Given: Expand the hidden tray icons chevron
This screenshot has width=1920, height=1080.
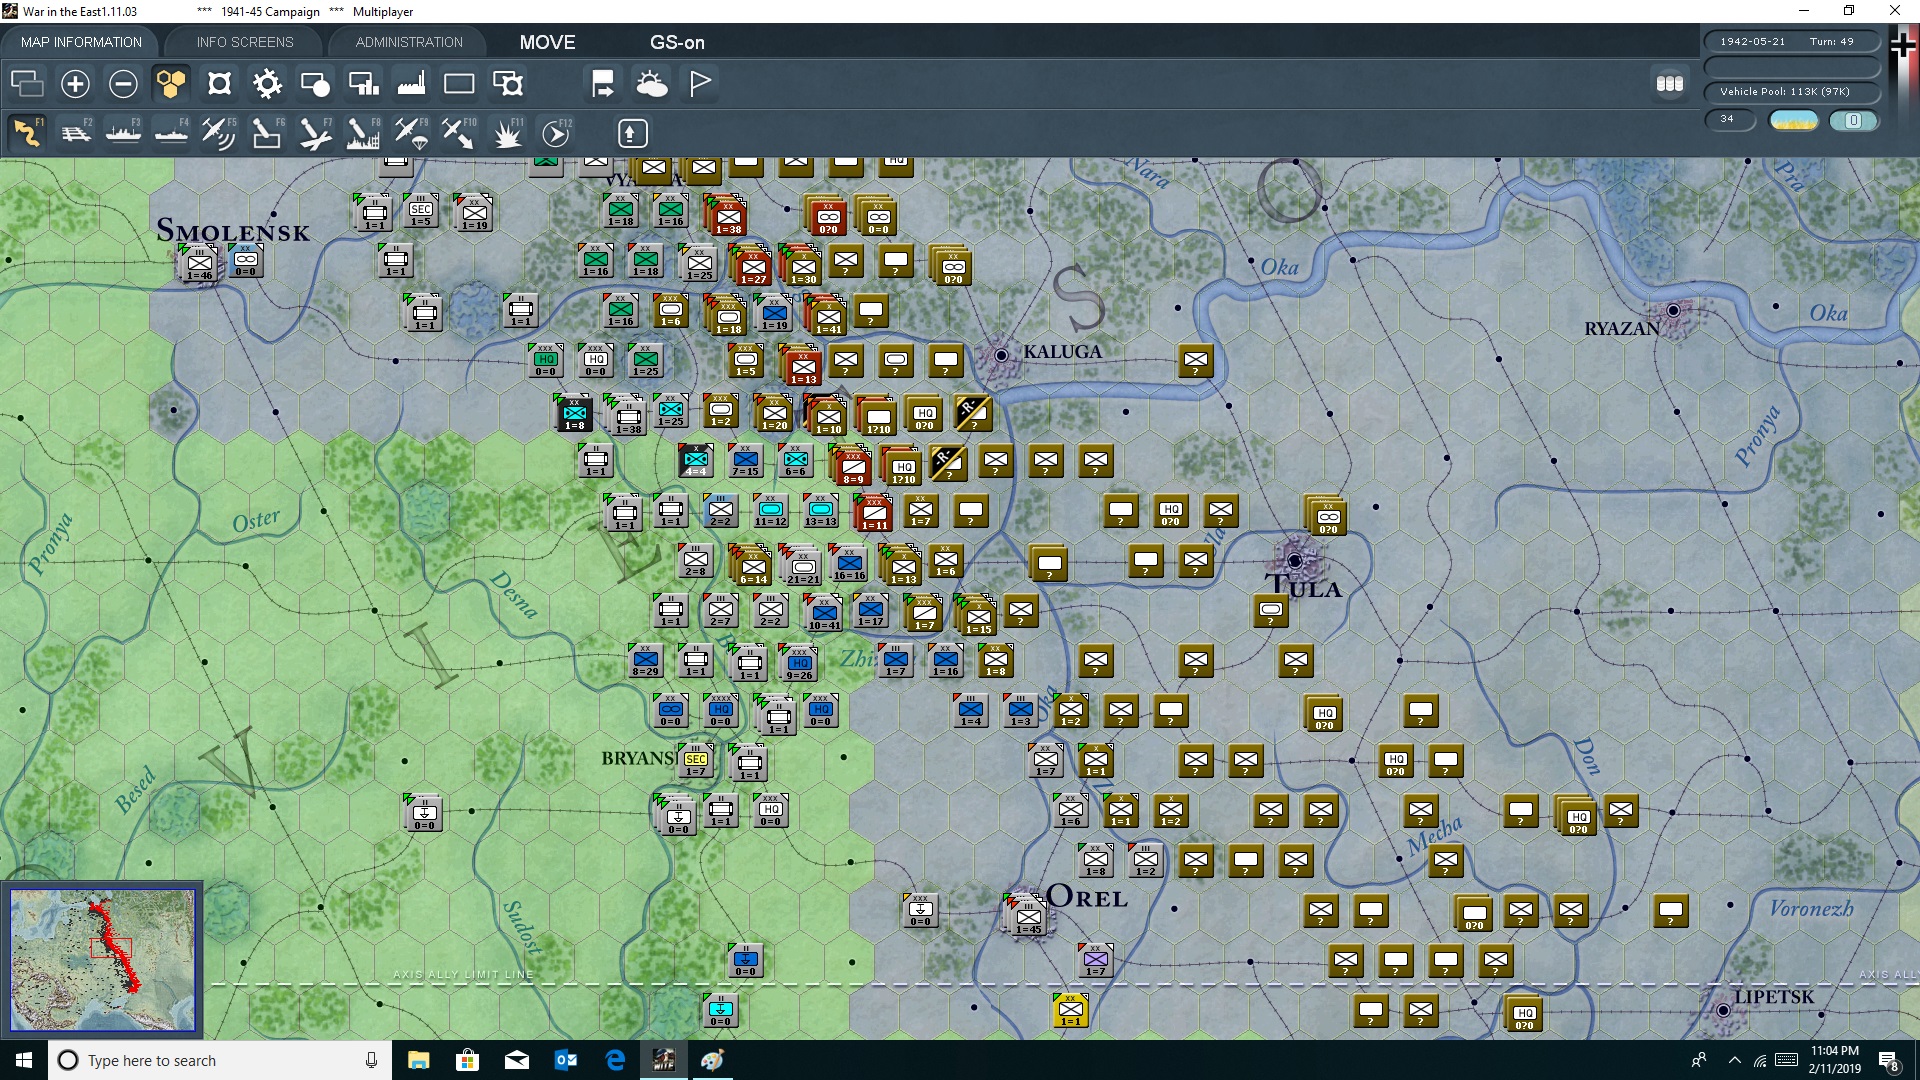Looking at the screenshot, I should tap(1734, 1060).
